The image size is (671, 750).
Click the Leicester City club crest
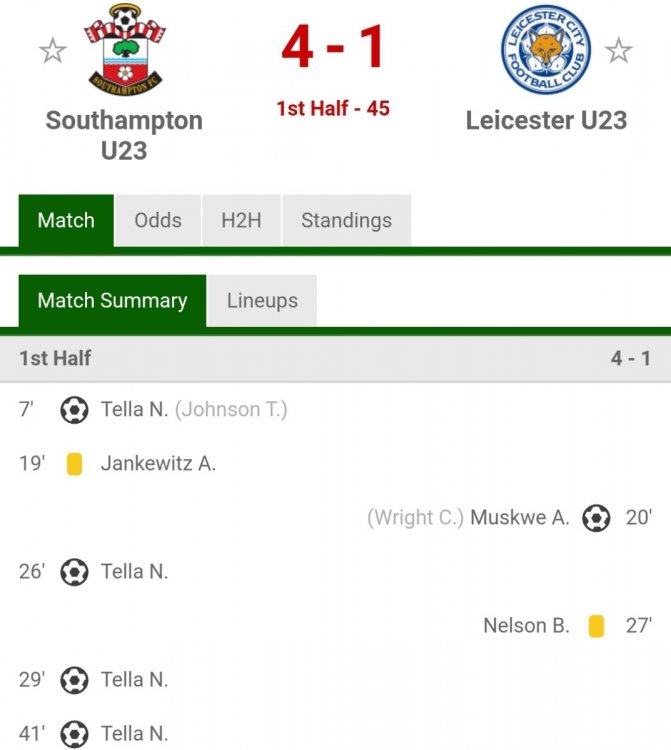[546, 50]
